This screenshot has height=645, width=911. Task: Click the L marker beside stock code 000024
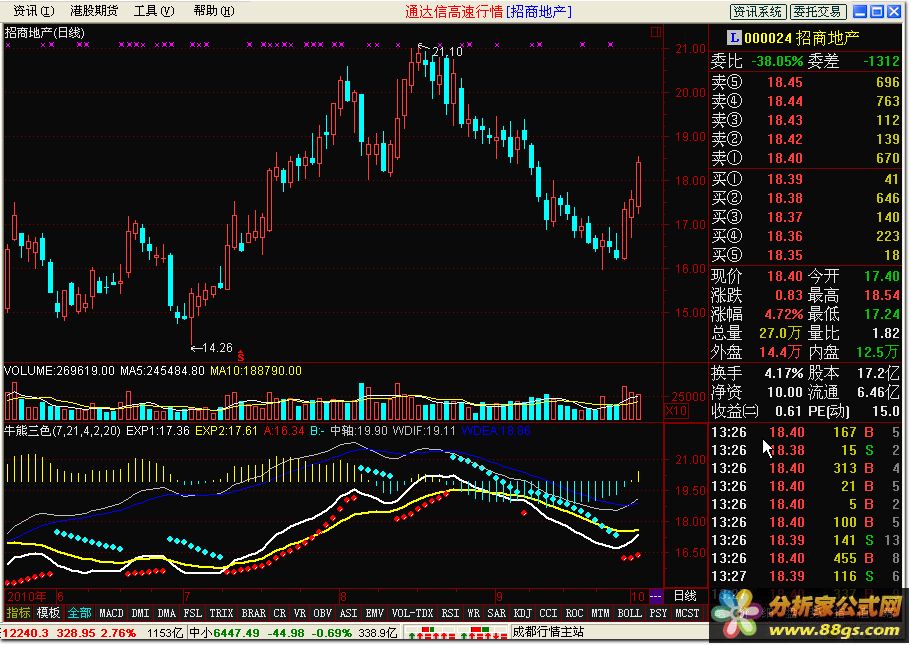734,38
